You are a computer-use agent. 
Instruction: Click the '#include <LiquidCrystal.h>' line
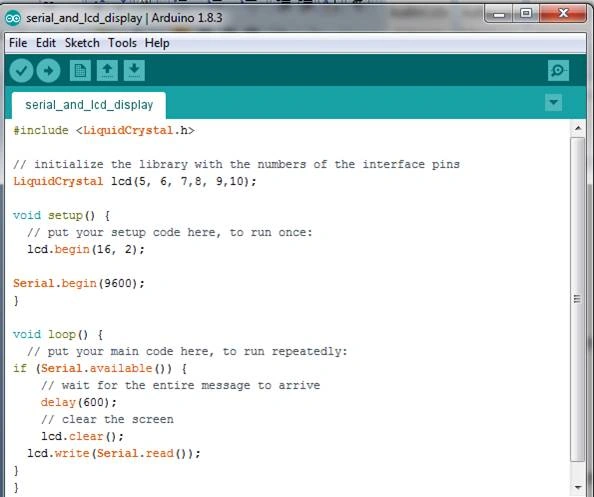(x=104, y=131)
